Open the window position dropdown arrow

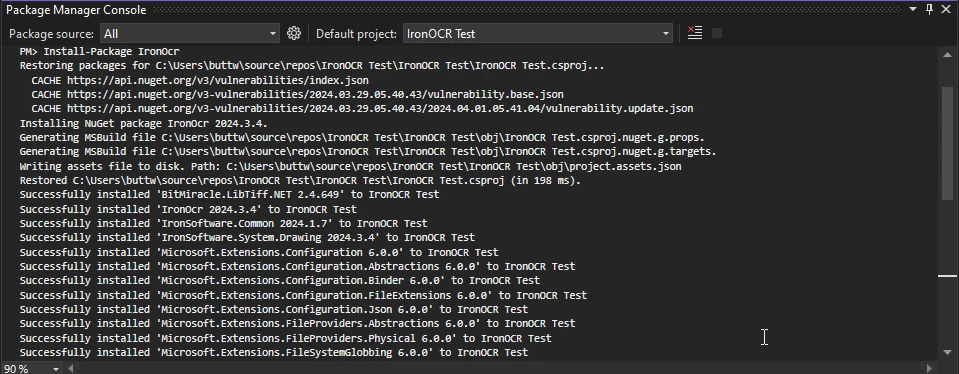[913, 9]
